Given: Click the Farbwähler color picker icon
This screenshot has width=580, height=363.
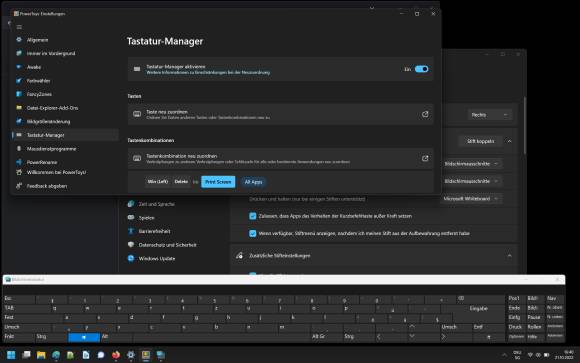Looking at the screenshot, I should (19, 81).
